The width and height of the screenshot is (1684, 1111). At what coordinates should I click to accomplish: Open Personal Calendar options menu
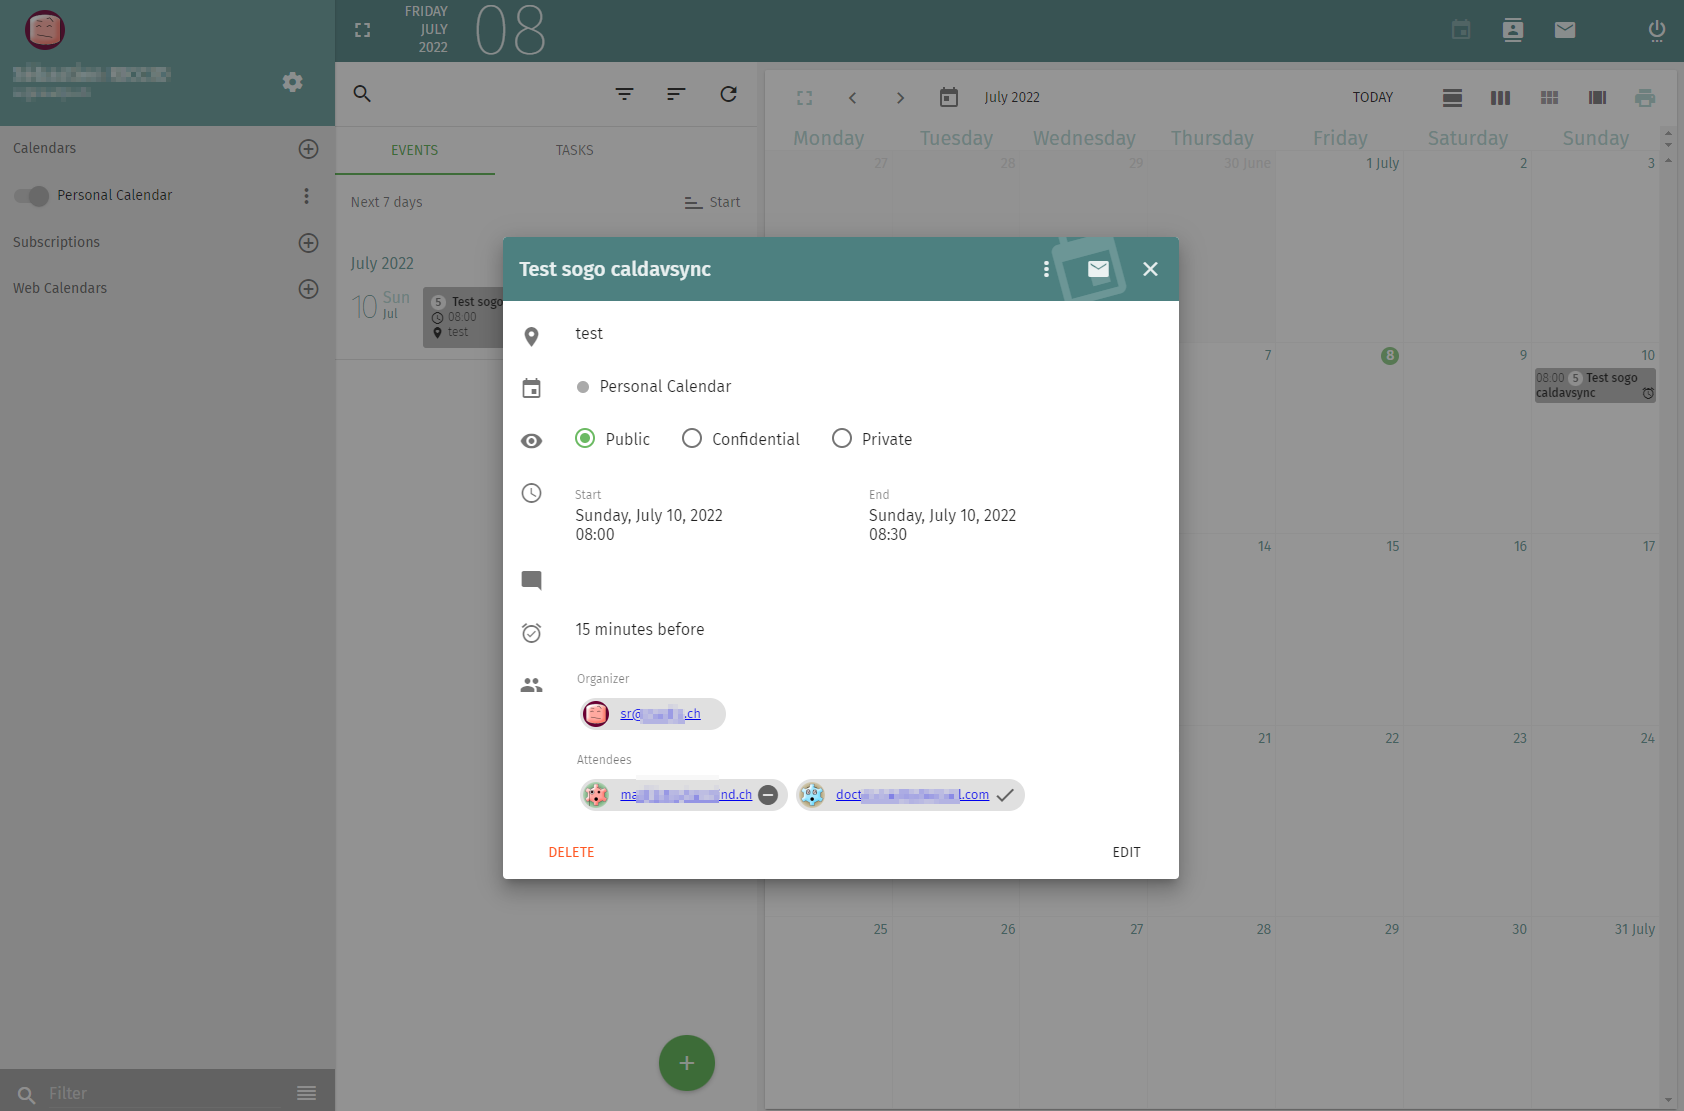306,196
